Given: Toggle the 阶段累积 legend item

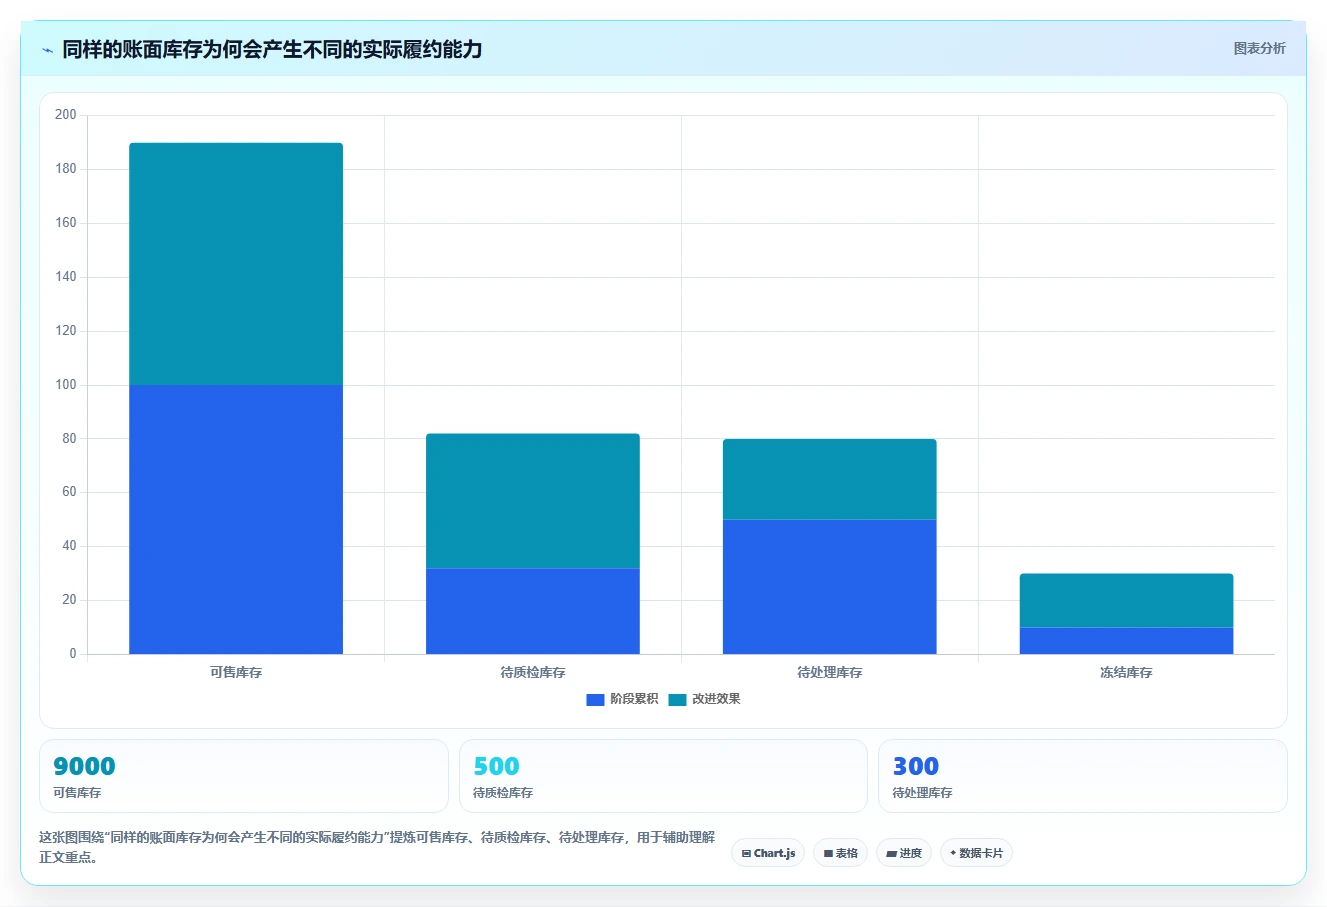Looking at the screenshot, I should (622, 699).
